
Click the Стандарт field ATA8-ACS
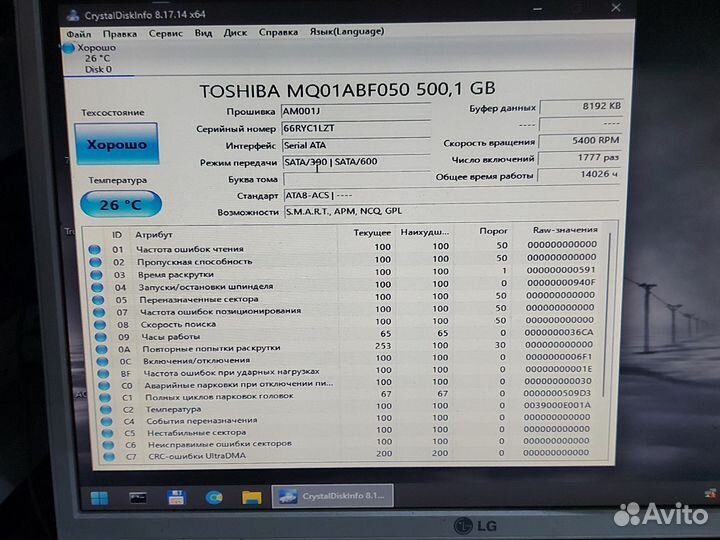[x=451, y=195]
